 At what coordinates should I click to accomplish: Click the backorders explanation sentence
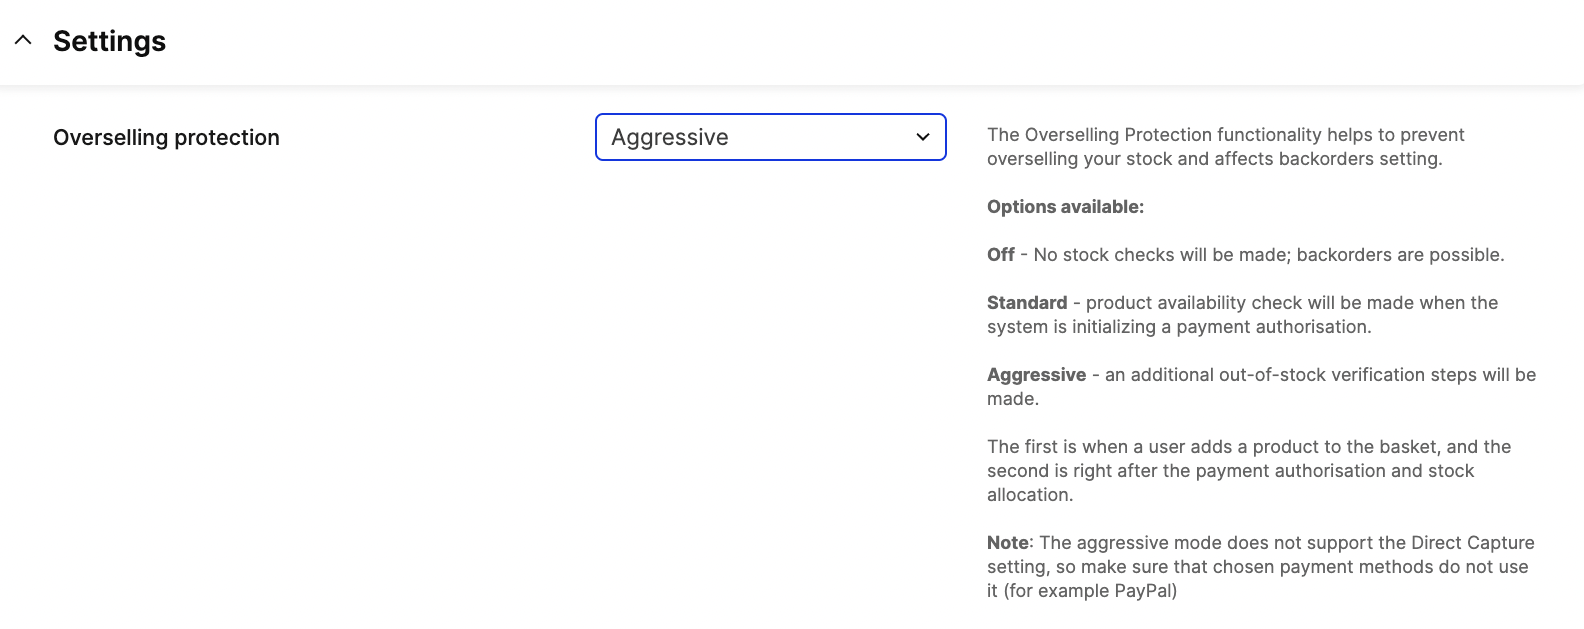point(1245,254)
